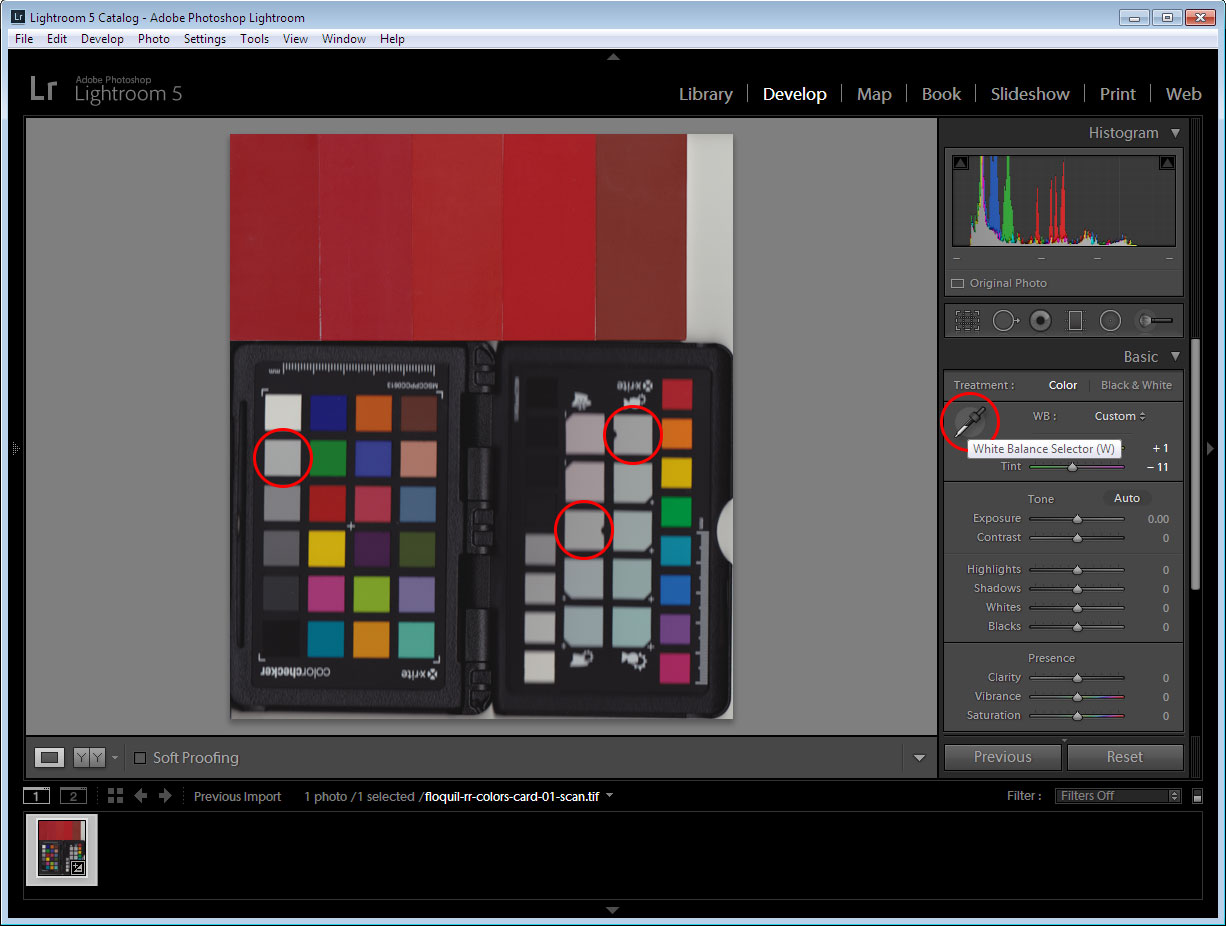Open the Tools menu
Viewport: 1226px width, 926px height.
(x=255, y=39)
